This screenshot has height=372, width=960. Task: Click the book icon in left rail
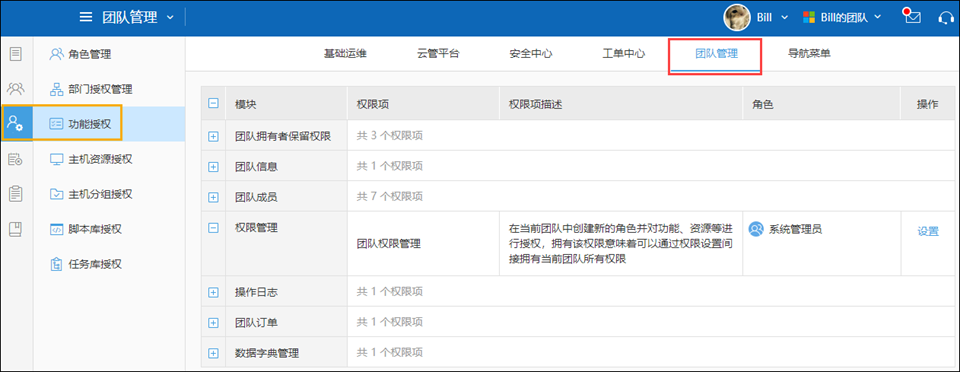tap(16, 229)
